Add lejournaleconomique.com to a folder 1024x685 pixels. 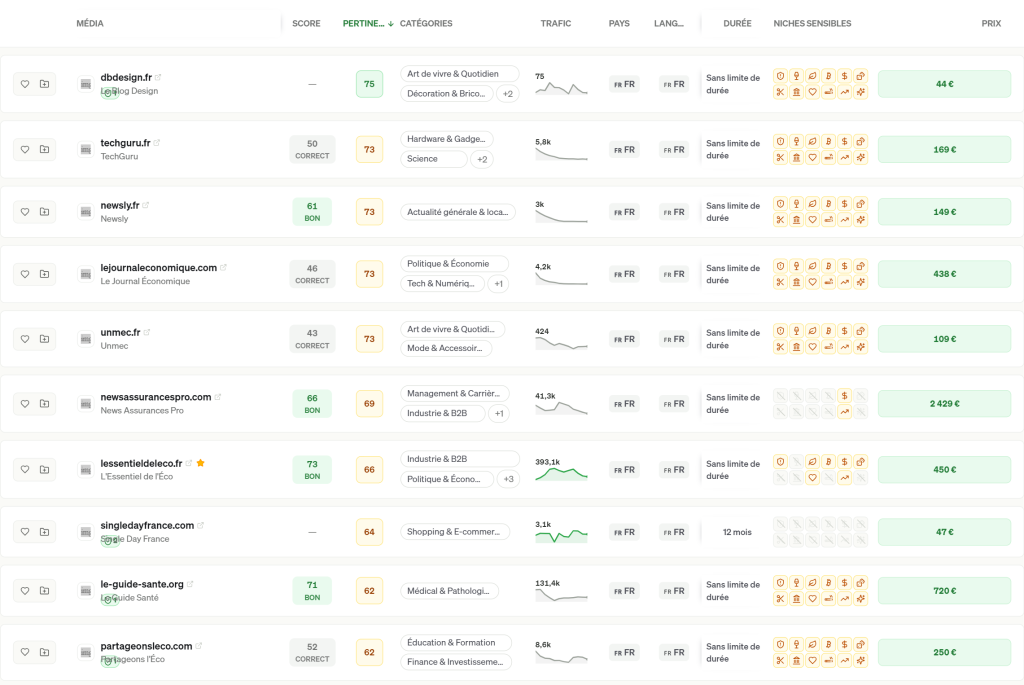pos(44,274)
